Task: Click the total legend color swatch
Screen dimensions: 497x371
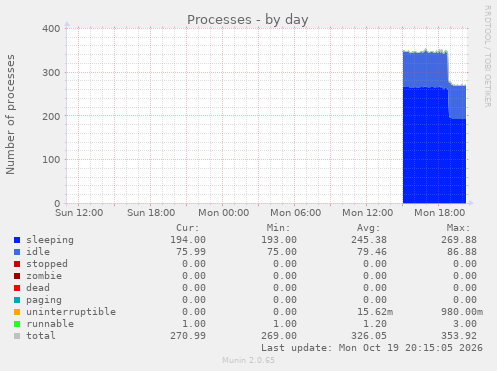Action: coord(17,336)
